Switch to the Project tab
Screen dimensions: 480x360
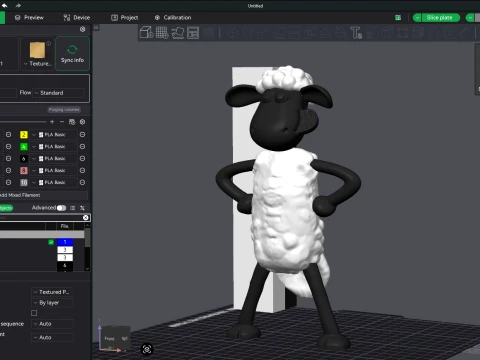click(x=125, y=17)
